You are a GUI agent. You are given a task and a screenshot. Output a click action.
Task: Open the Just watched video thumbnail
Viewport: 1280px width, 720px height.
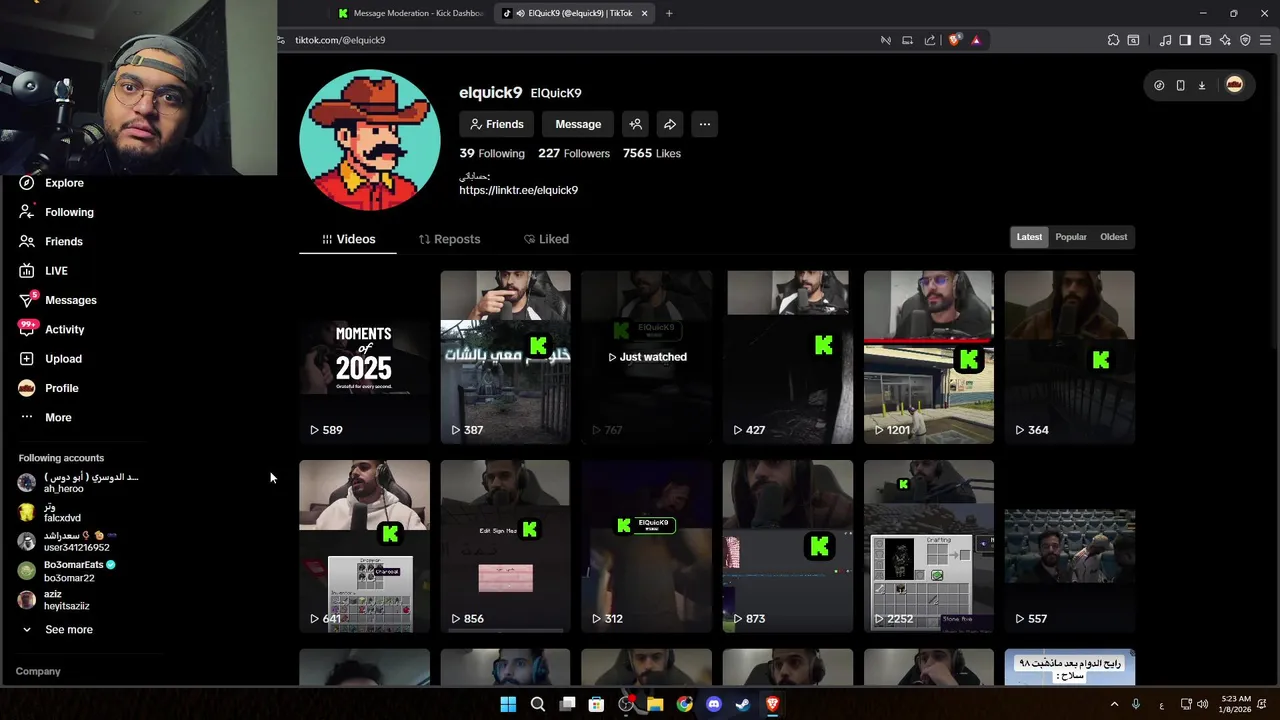pyautogui.click(x=647, y=357)
